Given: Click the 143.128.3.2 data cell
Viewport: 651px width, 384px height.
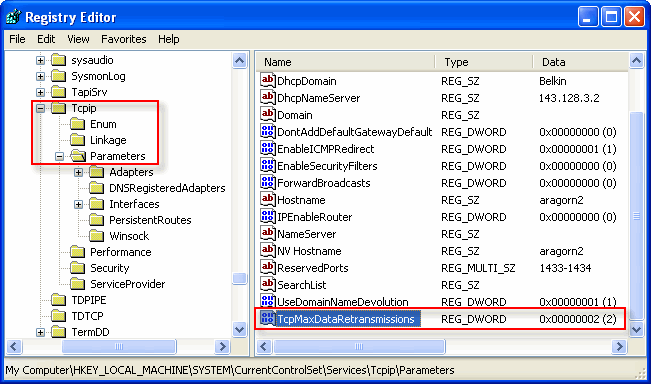Looking at the screenshot, I should (569, 98).
